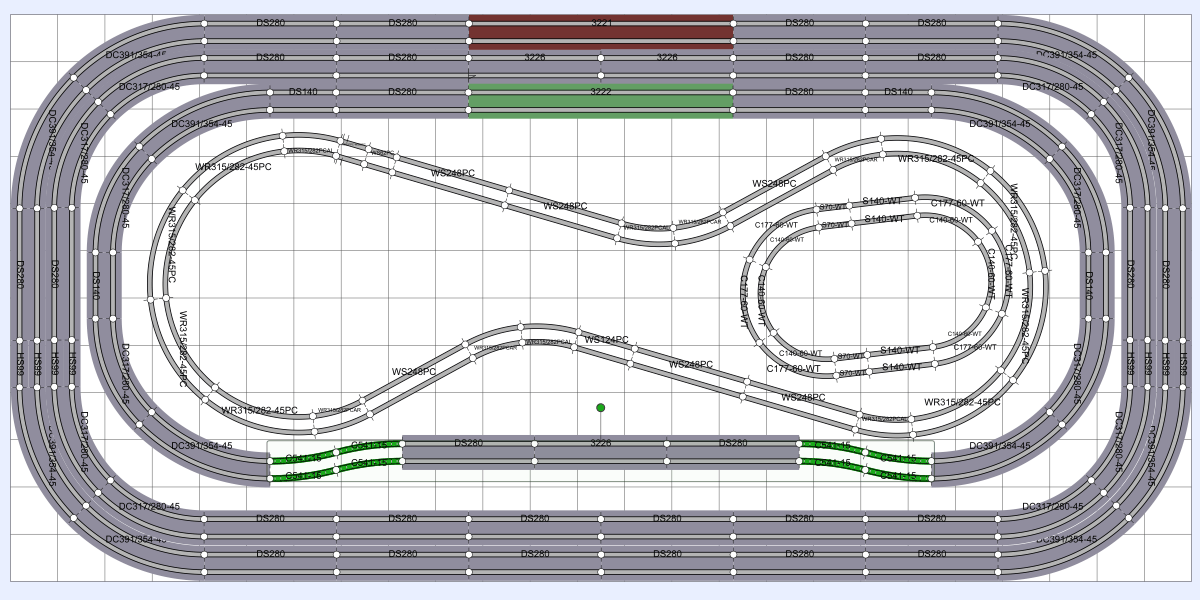1200x600 pixels.
Task: Select the leftmost HS99 track label
Action: (20, 365)
